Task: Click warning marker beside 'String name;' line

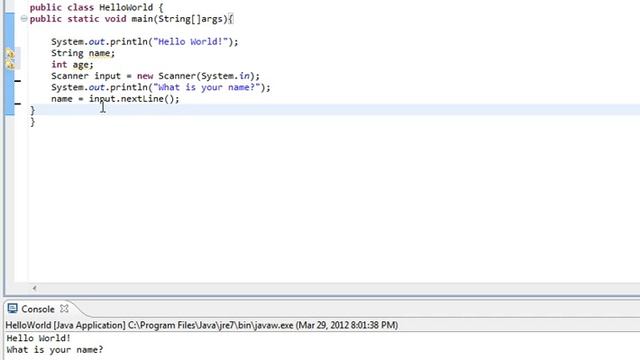Action: coord(10,53)
